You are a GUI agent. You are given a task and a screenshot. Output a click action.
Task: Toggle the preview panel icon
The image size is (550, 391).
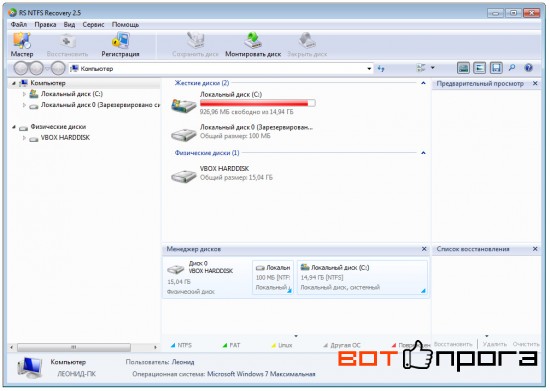(x=463, y=68)
